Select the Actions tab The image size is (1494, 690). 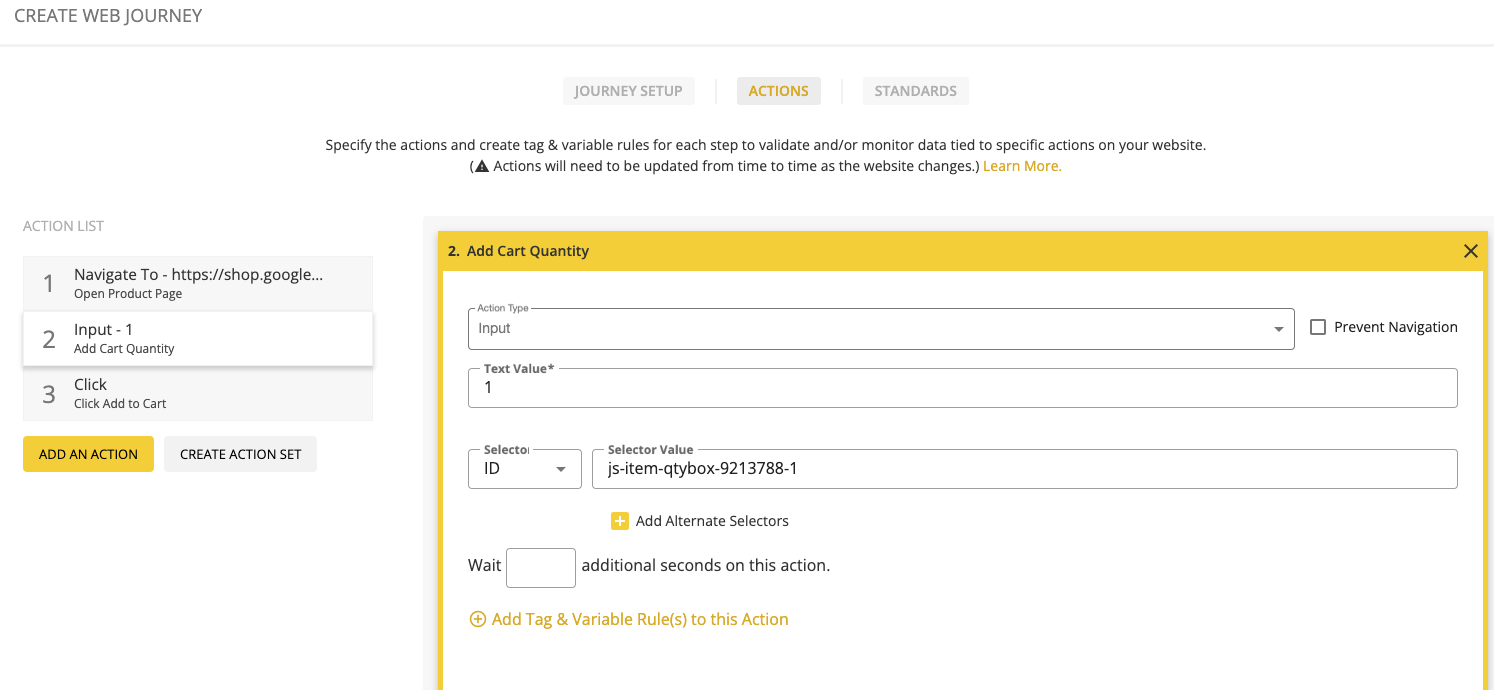[778, 91]
